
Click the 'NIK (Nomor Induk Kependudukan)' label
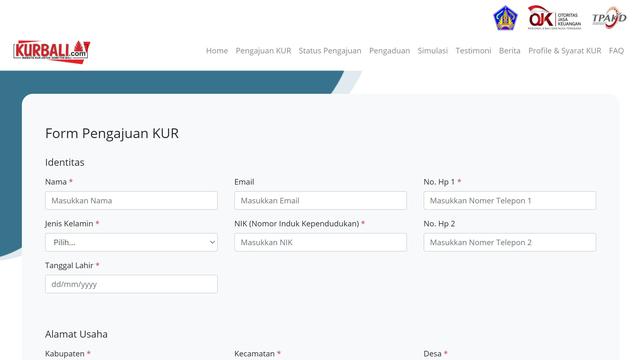297,224
